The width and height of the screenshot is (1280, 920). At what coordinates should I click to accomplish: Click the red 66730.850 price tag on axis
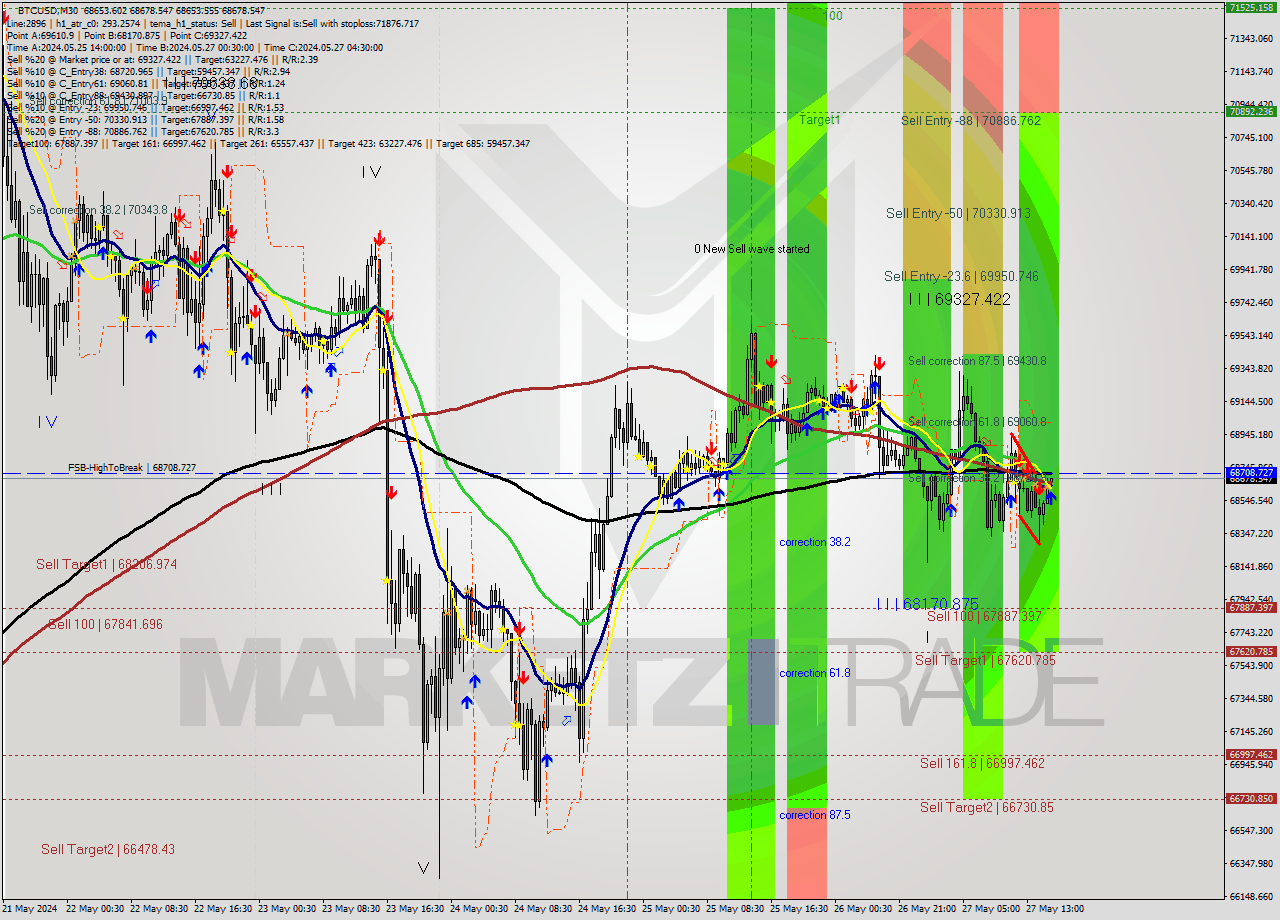click(x=1250, y=798)
